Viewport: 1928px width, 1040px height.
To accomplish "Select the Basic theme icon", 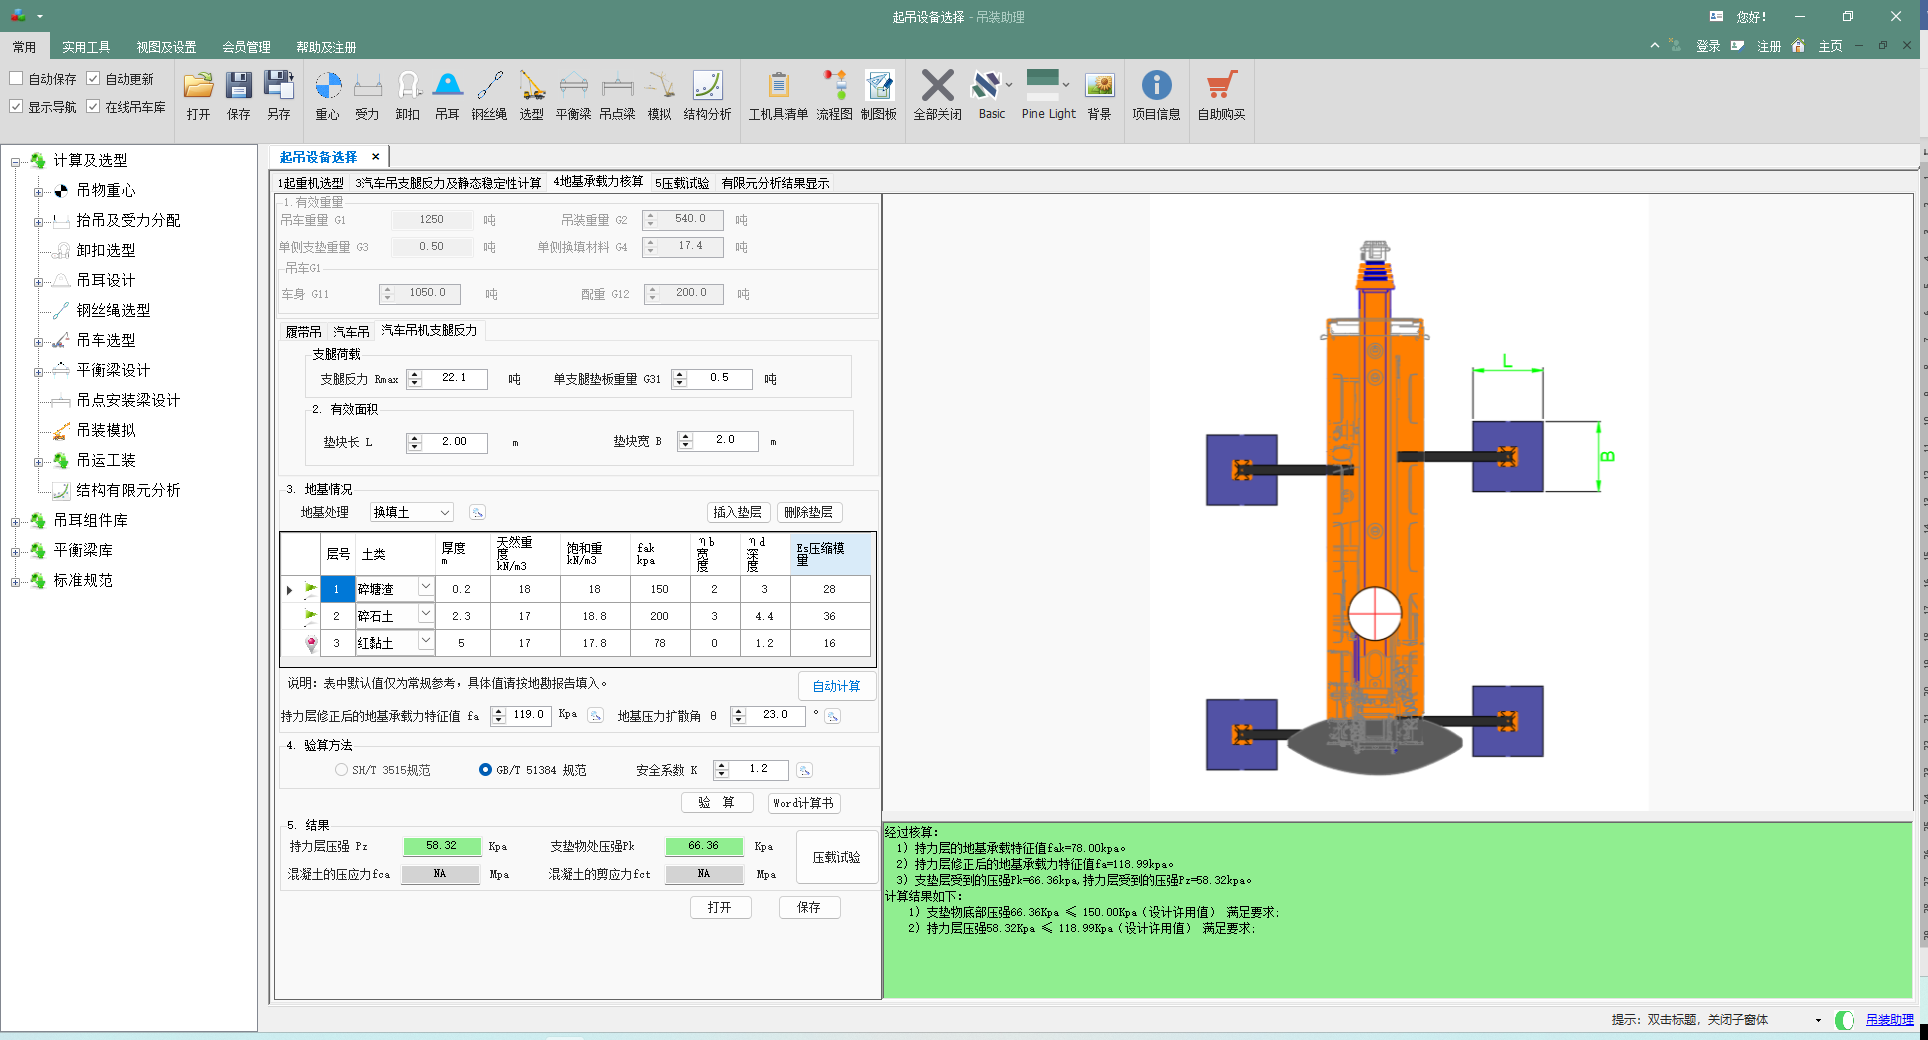I will click(x=987, y=86).
